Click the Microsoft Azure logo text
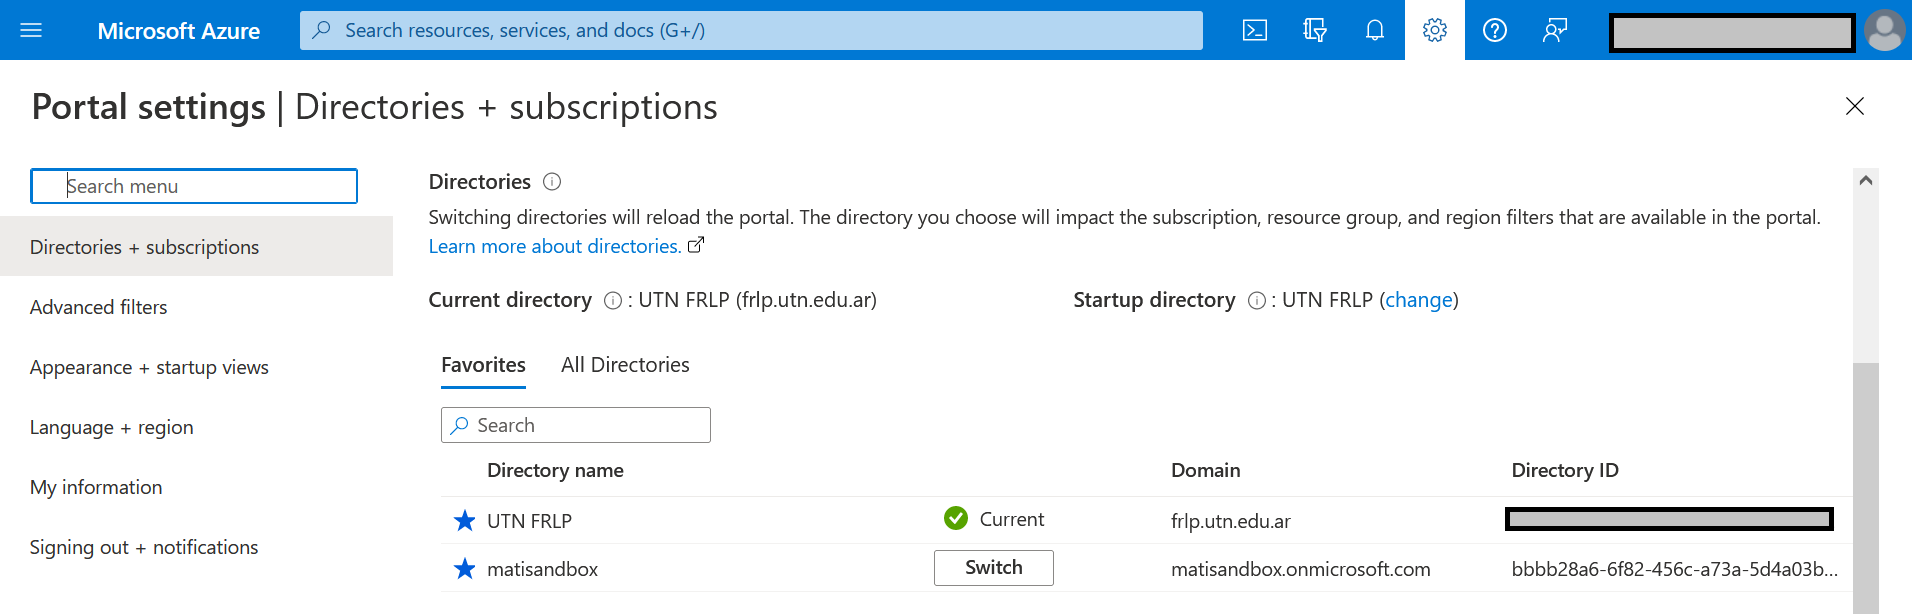 tap(179, 31)
